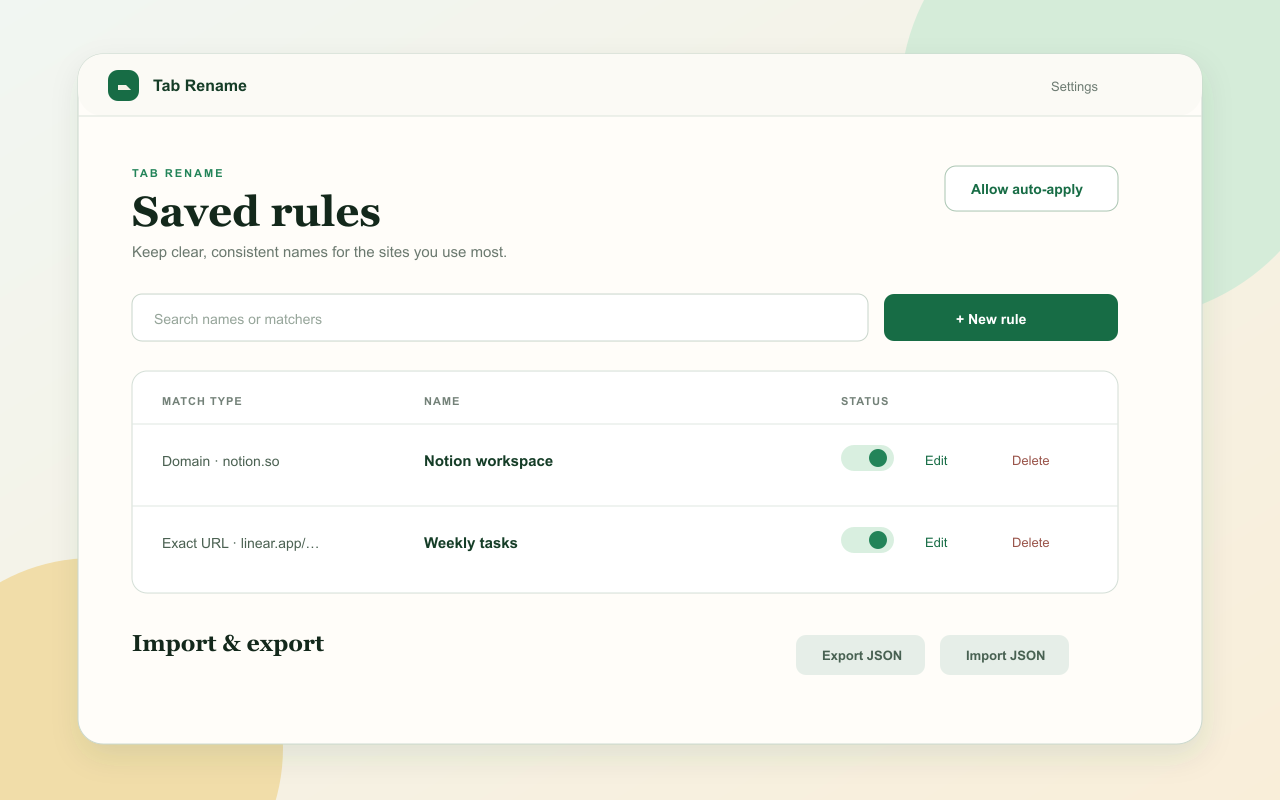
Task: Edit the Notion workspace rule
Action: tap(936, 461)
